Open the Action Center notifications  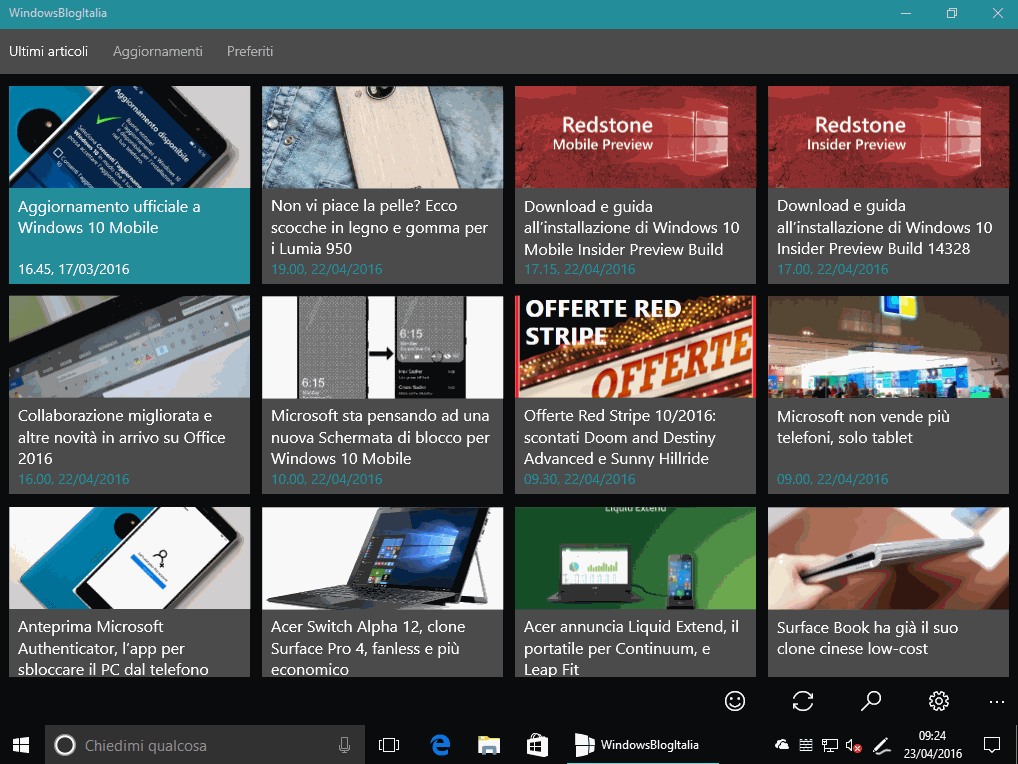click(991, 745)
